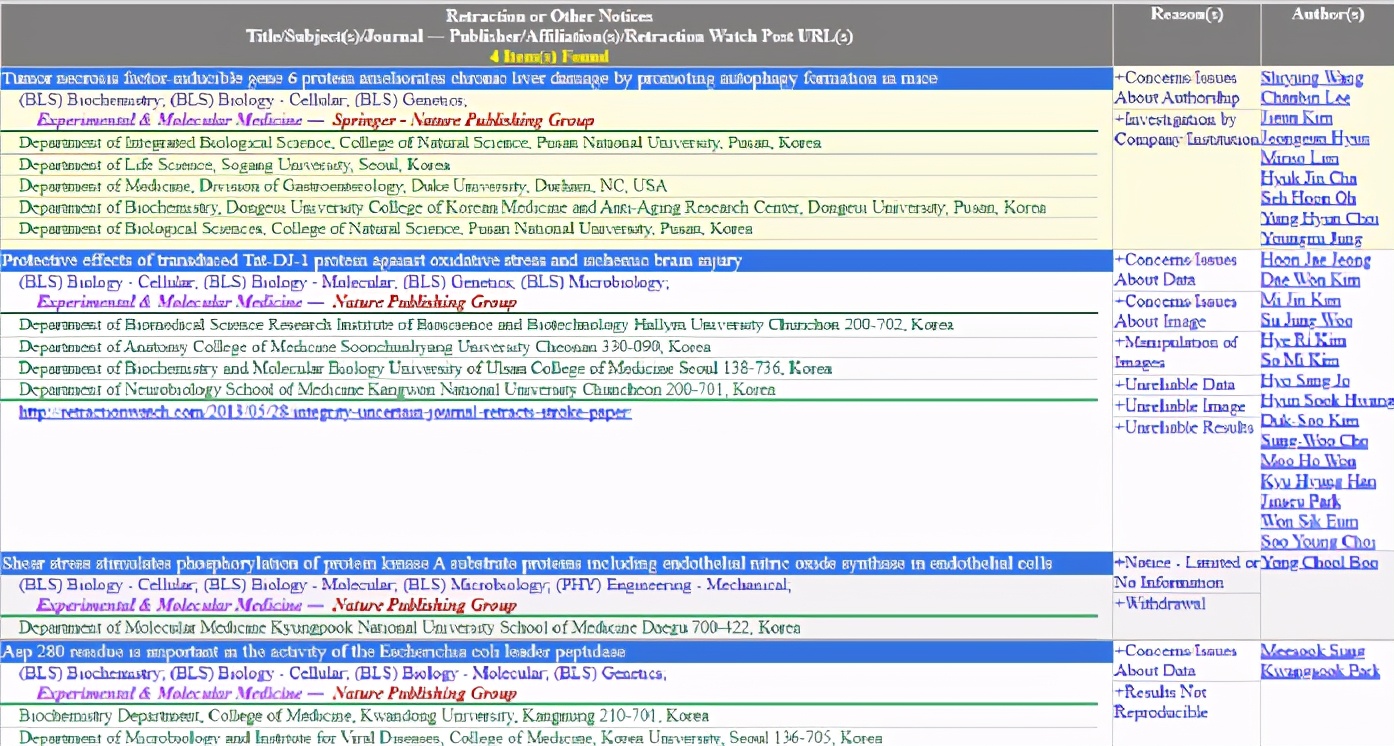Click the Retraction or Other Notices heading
This screenshot has width=1394, height=746.
549,16
